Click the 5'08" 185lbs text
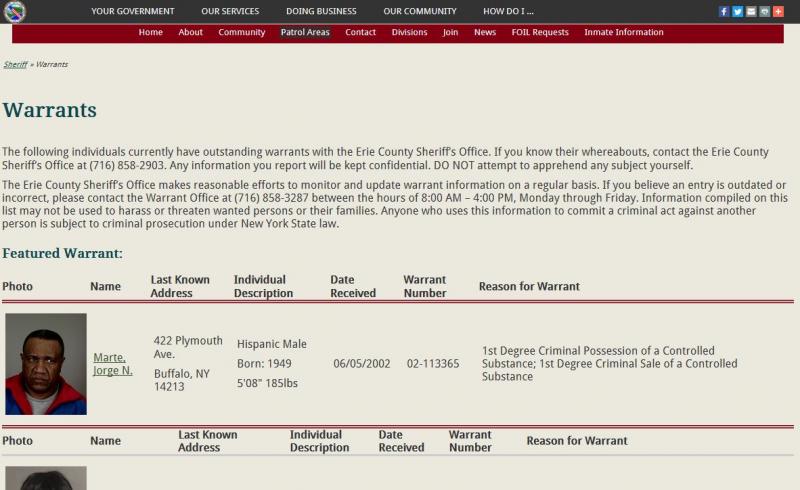 (x=267, y=383)
